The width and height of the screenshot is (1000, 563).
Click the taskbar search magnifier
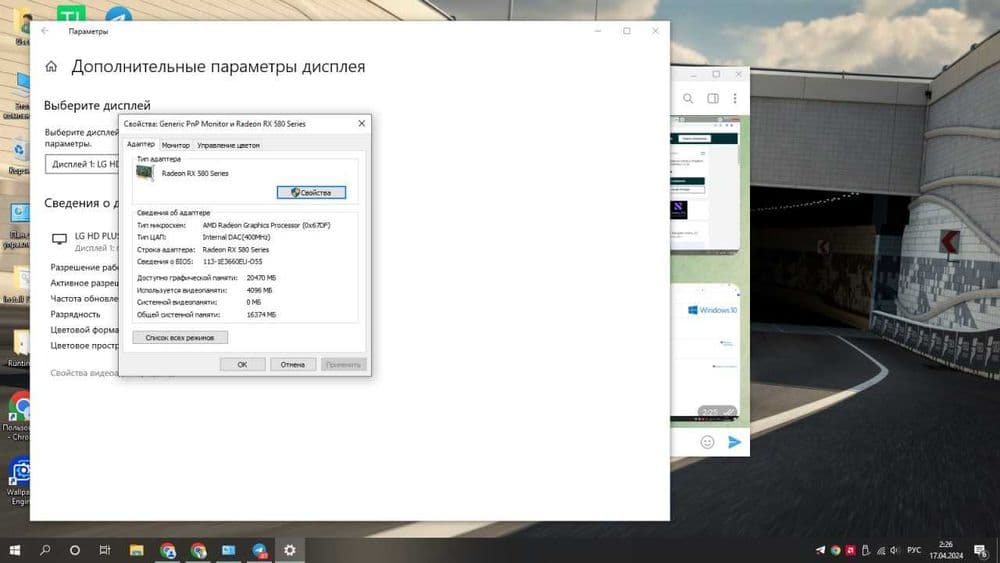[45, 550]
